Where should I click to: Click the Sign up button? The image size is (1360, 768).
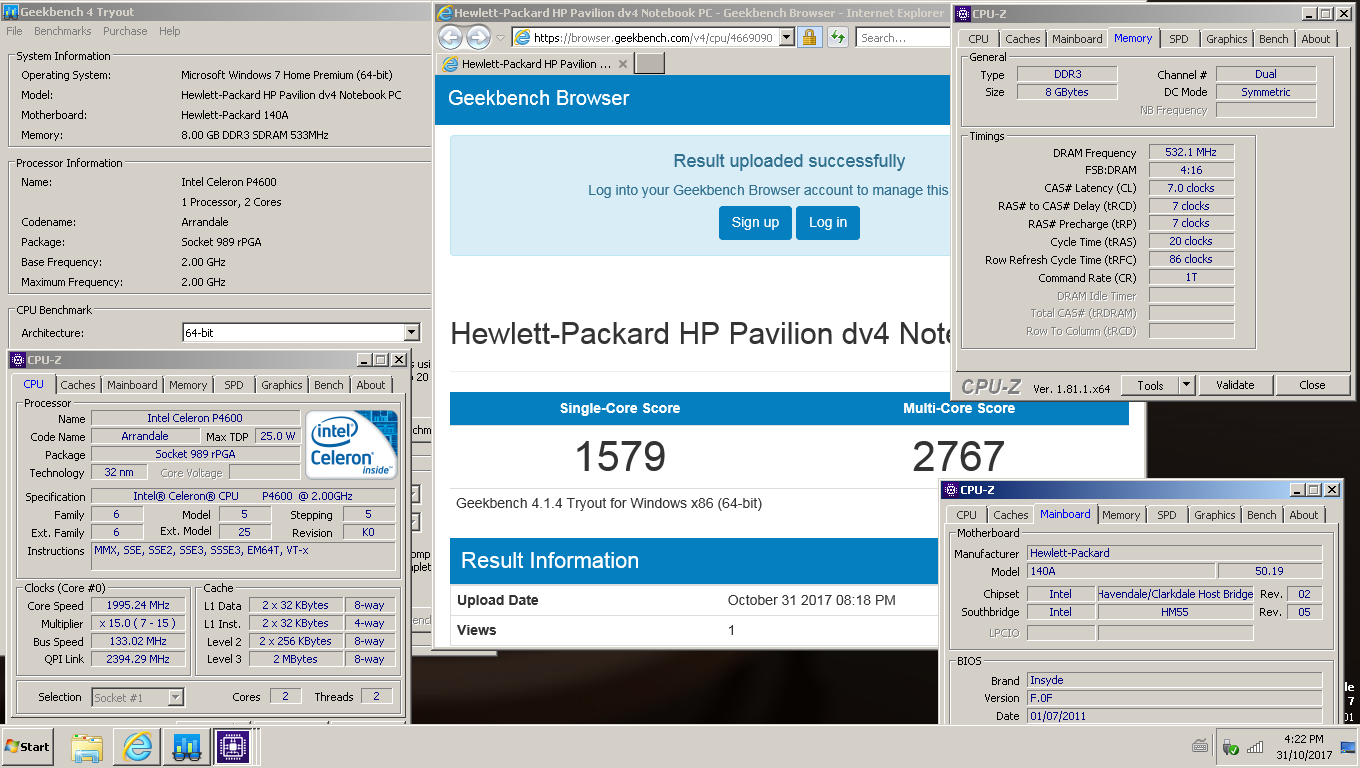(755, 222)
